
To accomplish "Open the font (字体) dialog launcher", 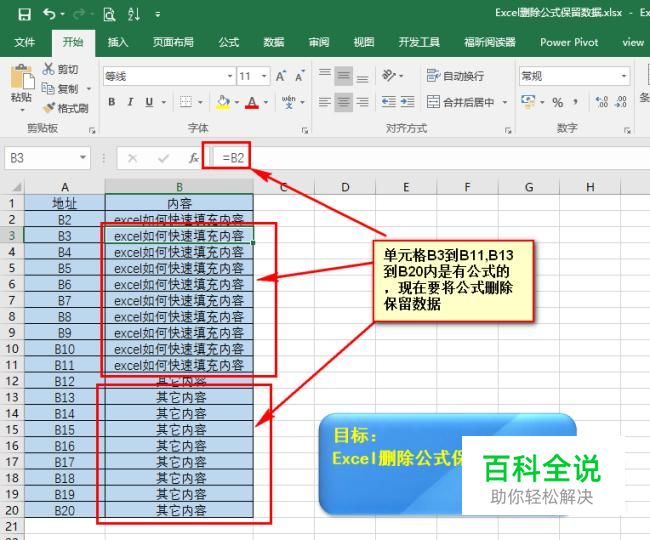I will tap(305, 131).
